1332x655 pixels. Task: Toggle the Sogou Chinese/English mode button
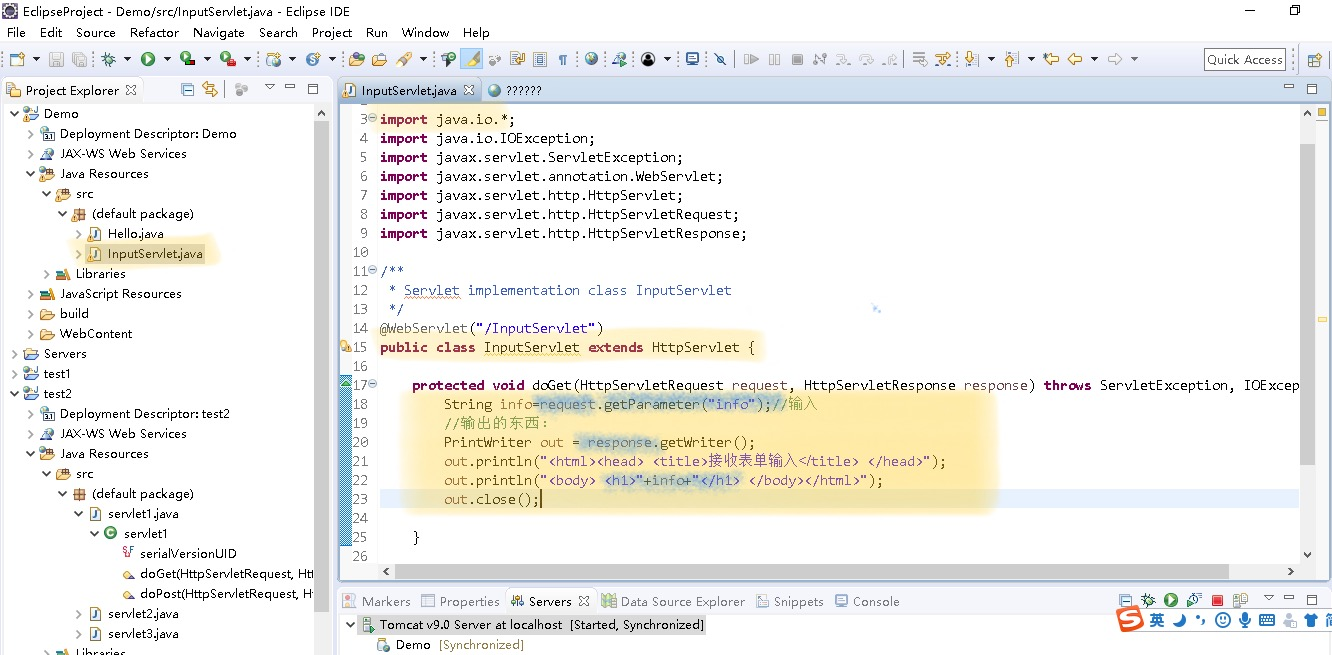tap(1157, 620)
